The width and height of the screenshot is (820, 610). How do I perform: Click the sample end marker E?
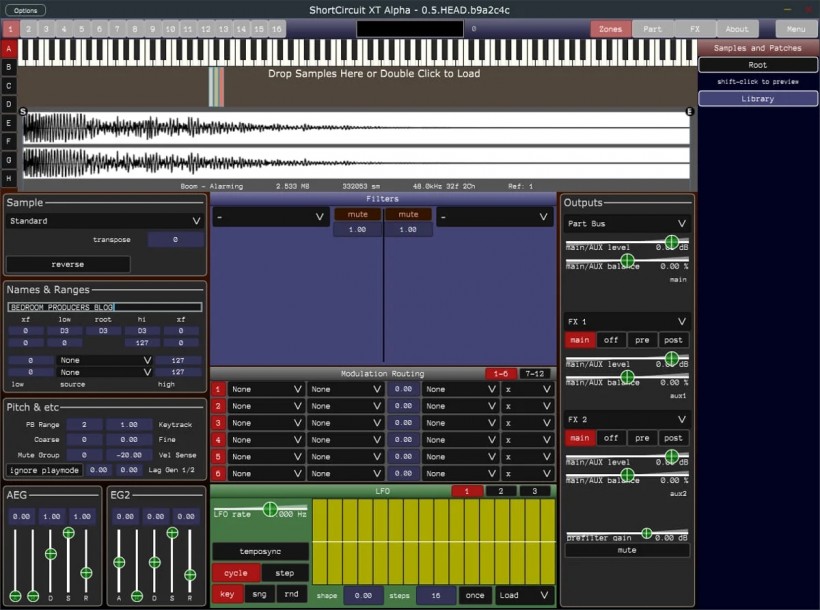[689, 112]
